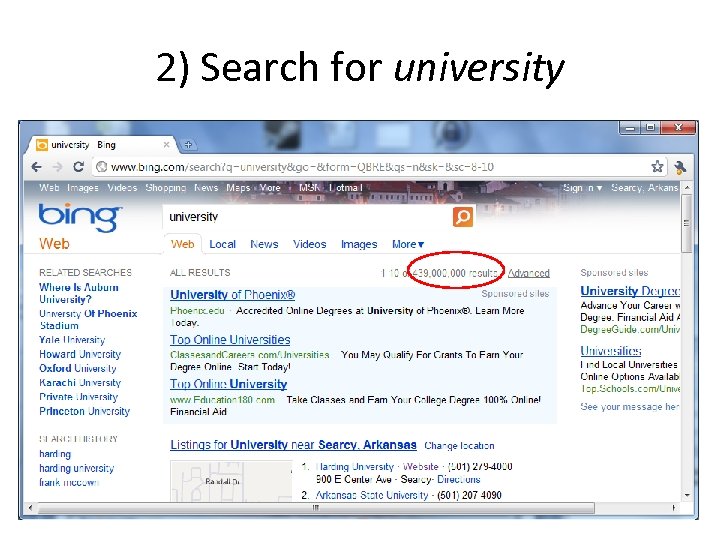Open Private University related search
This screenshot has height=540, width=720.
pos(79,397)
